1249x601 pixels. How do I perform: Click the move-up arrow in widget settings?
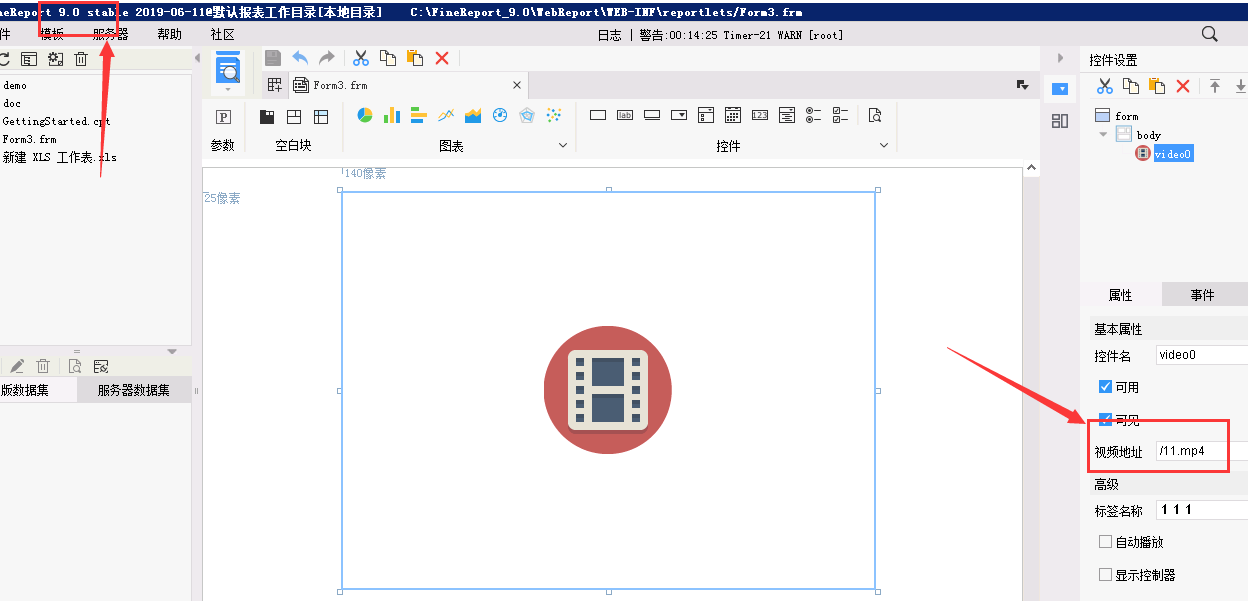[x=1215, y=86]
